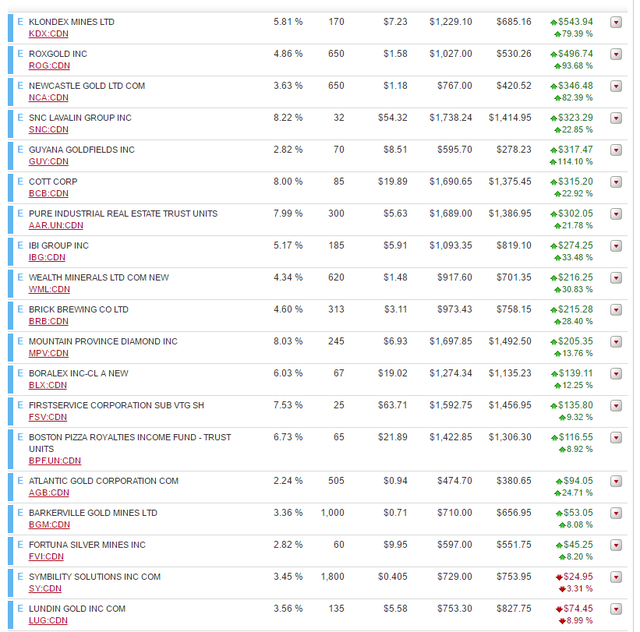The image size is (640, 632).
Task: Expand the SNC Lavalin row actions dropdown
Action: click(616, 118)
